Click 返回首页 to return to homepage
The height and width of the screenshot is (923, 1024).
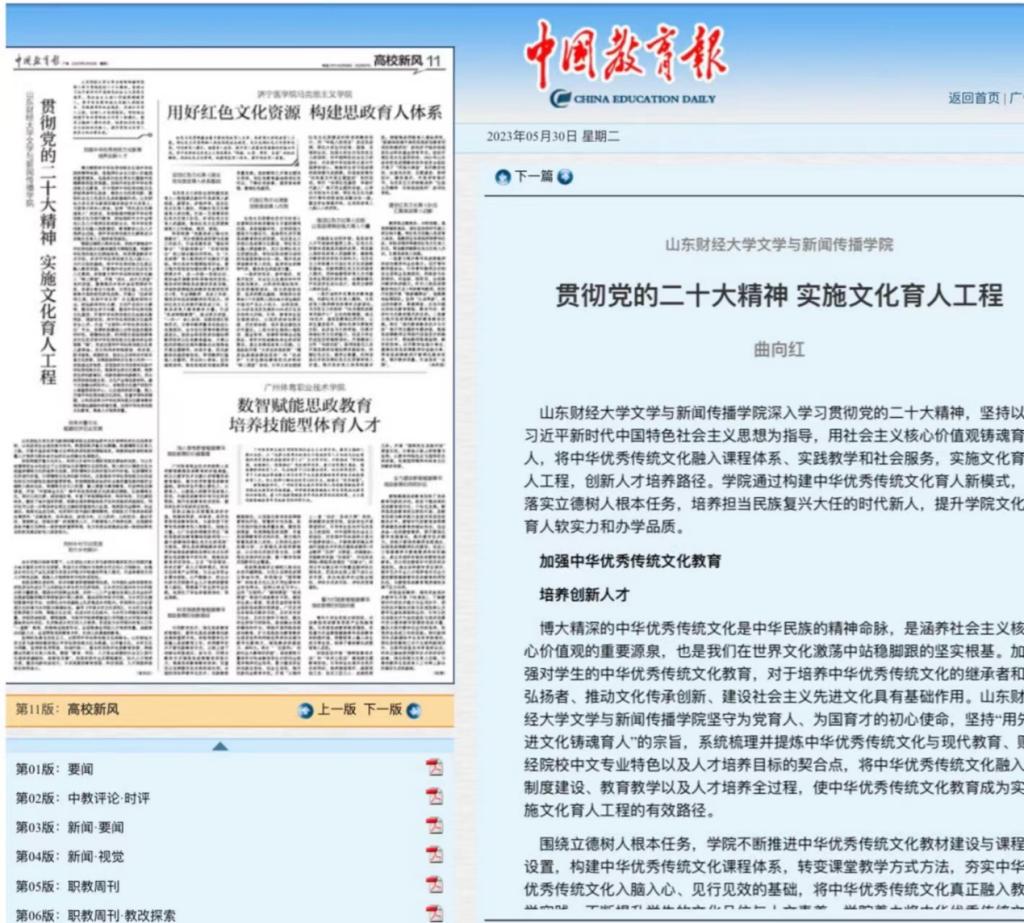point(973,97)
